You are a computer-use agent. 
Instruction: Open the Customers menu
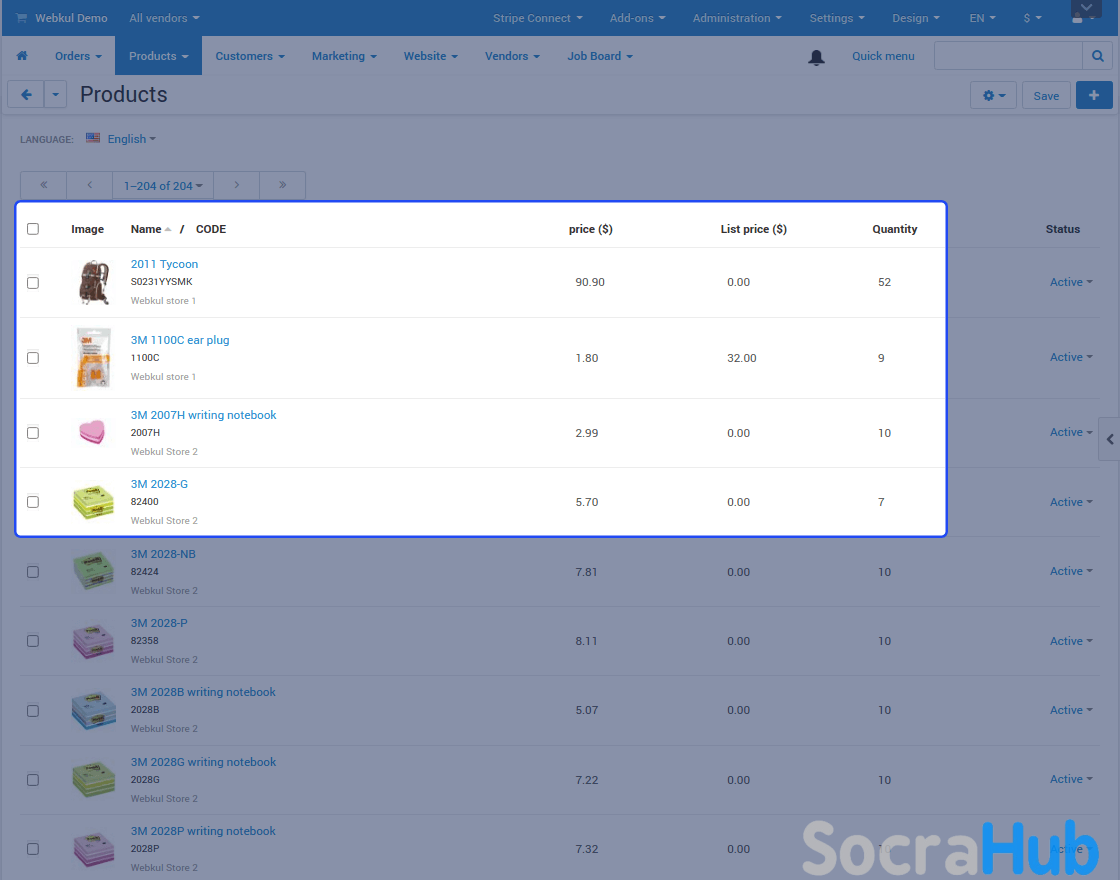[x=250, y=56]
